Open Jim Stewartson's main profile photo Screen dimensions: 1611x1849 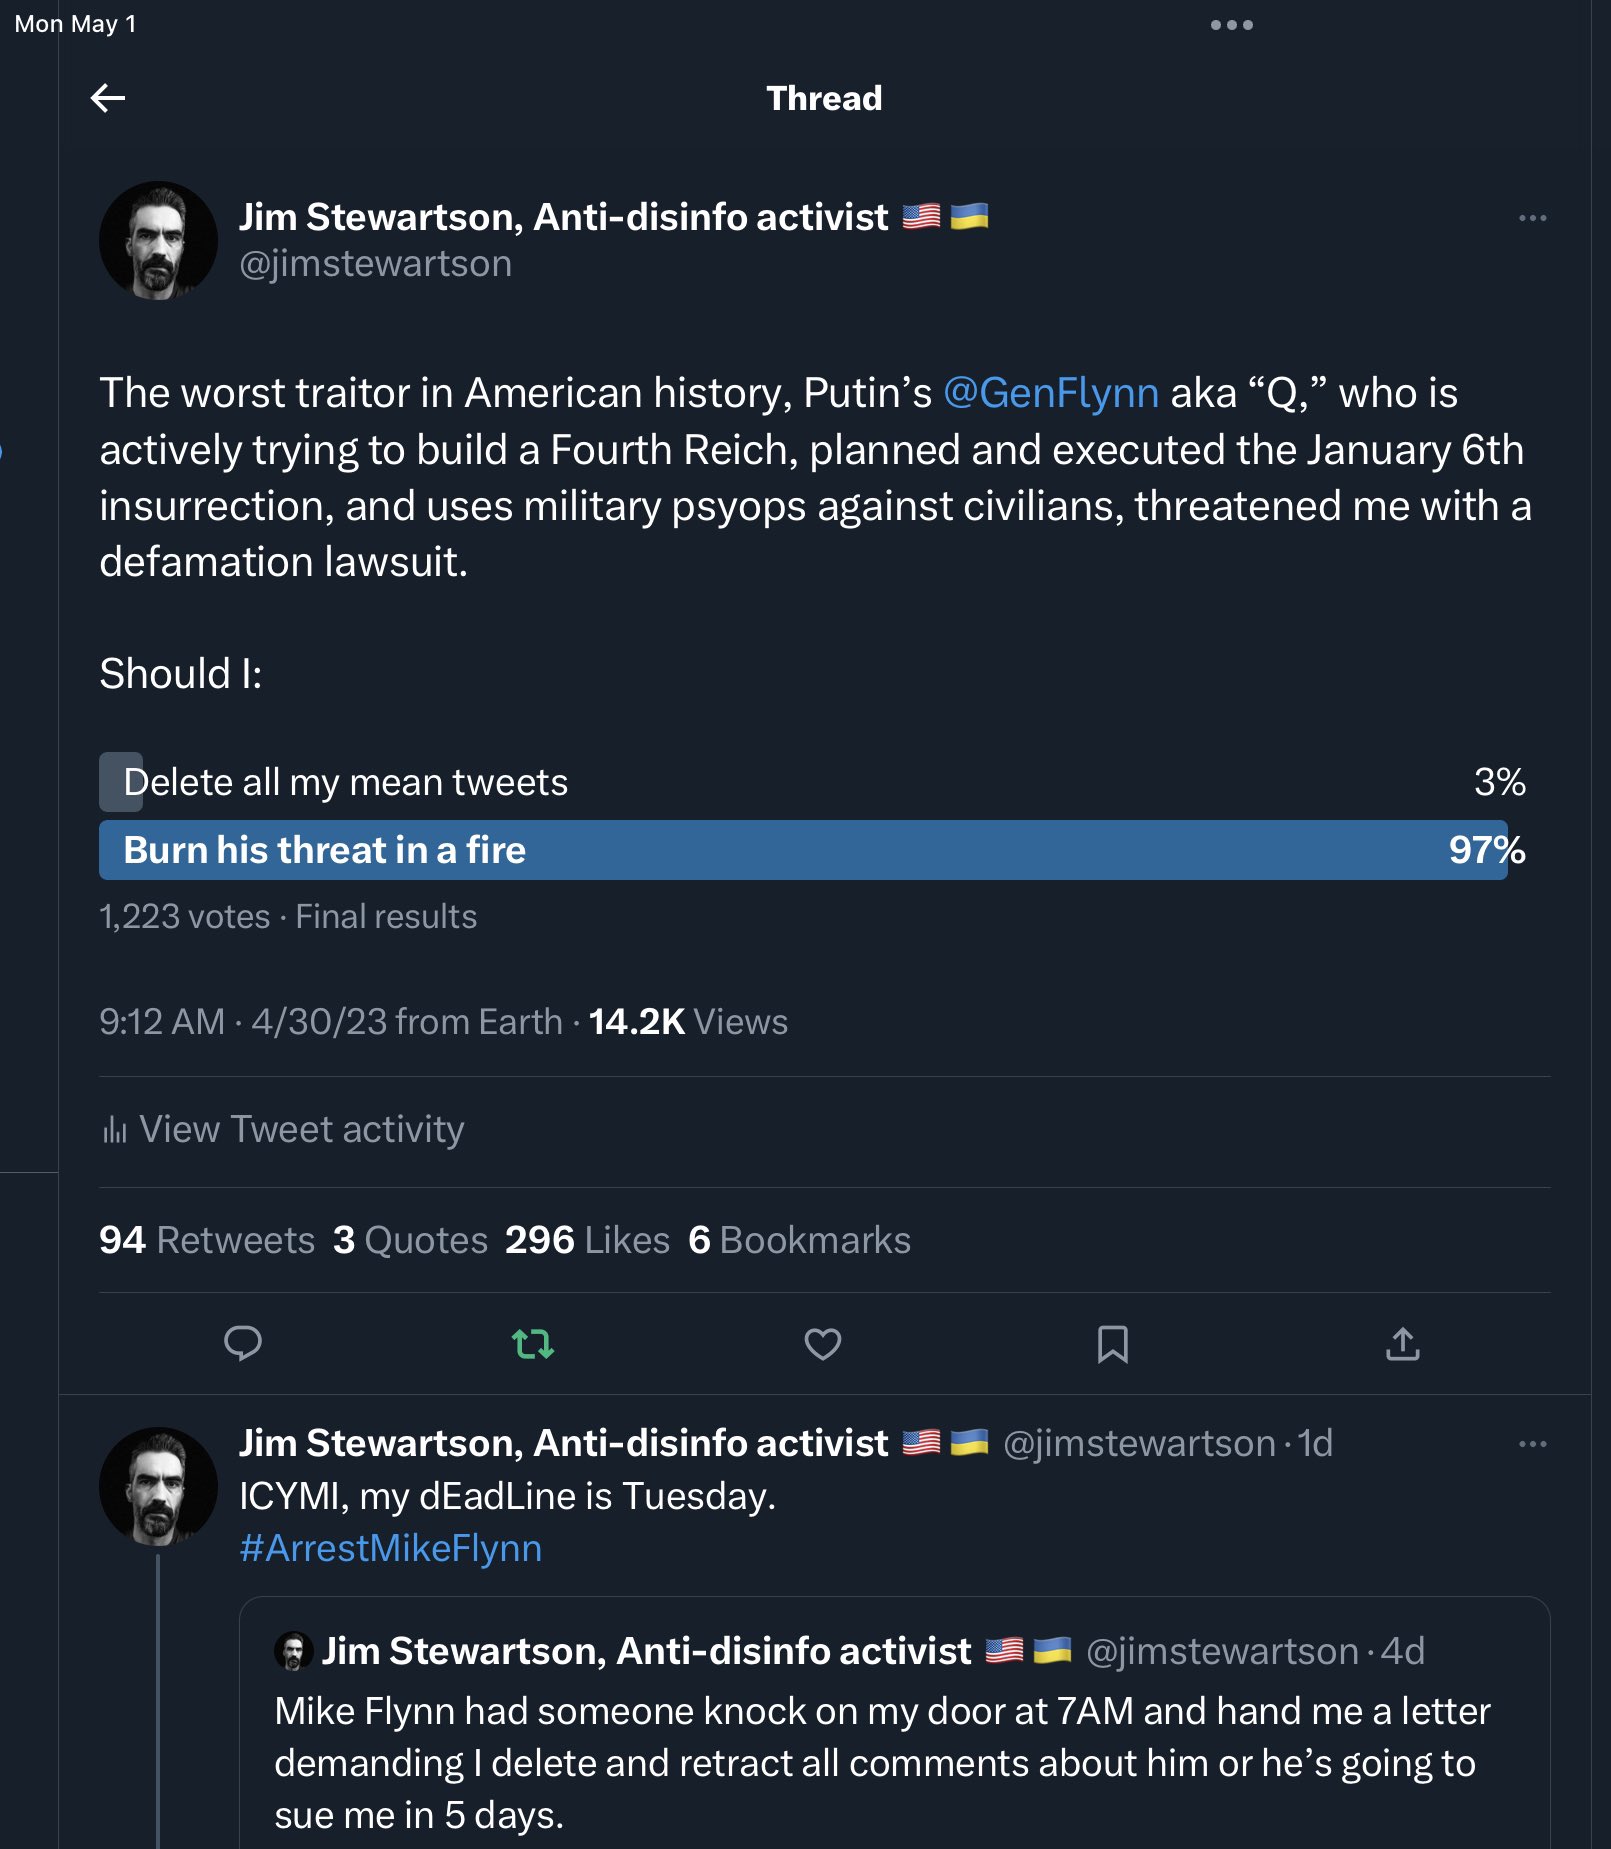coord(158,240)
